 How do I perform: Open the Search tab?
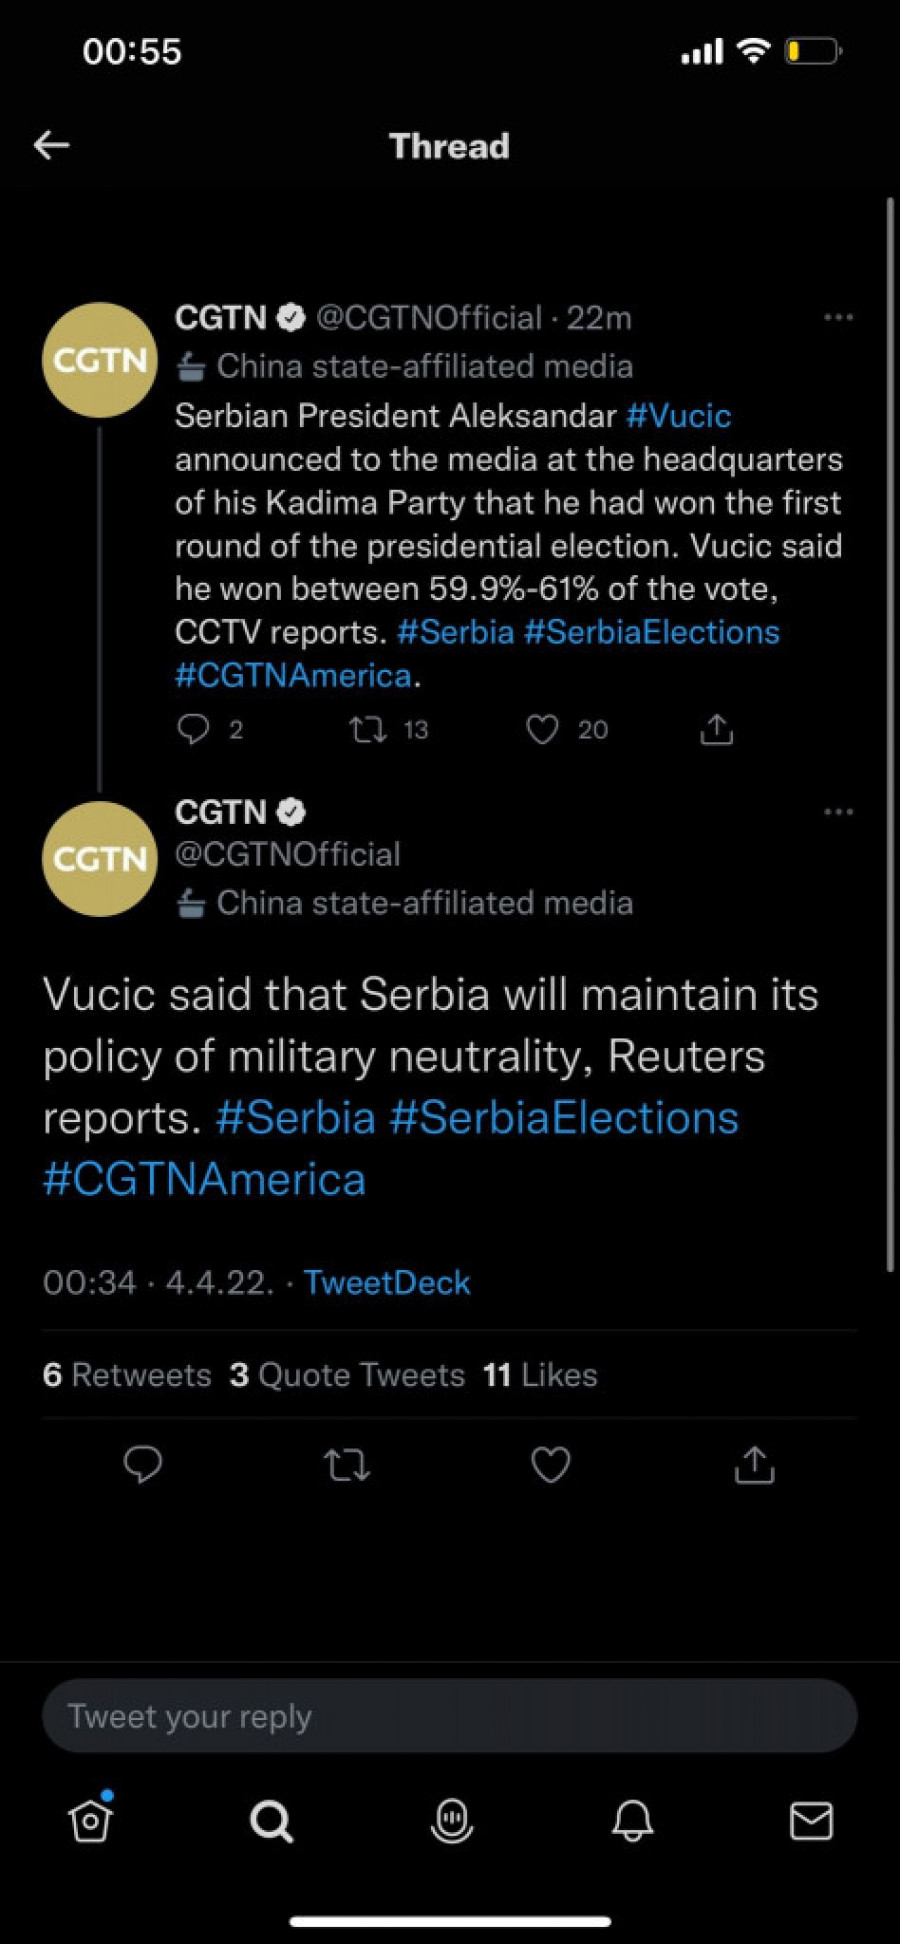pos(271,1821)
